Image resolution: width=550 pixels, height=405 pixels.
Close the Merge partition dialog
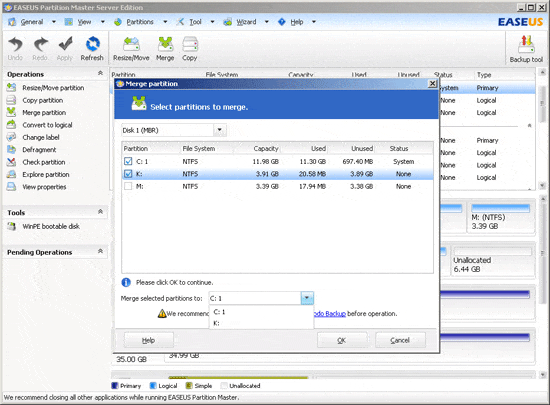(x=432, y=83)
